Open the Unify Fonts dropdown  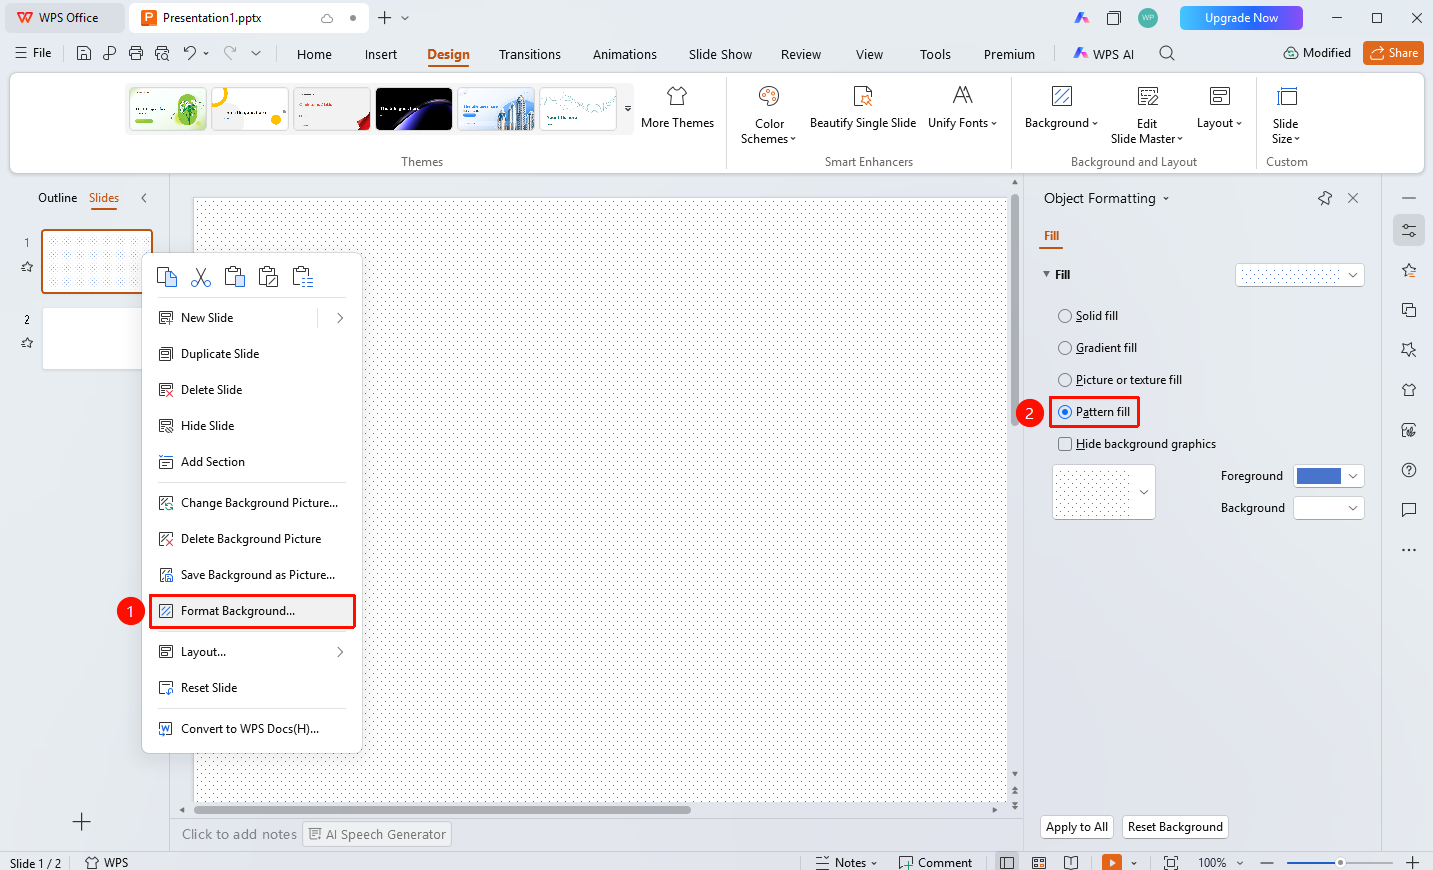point(962,108)
